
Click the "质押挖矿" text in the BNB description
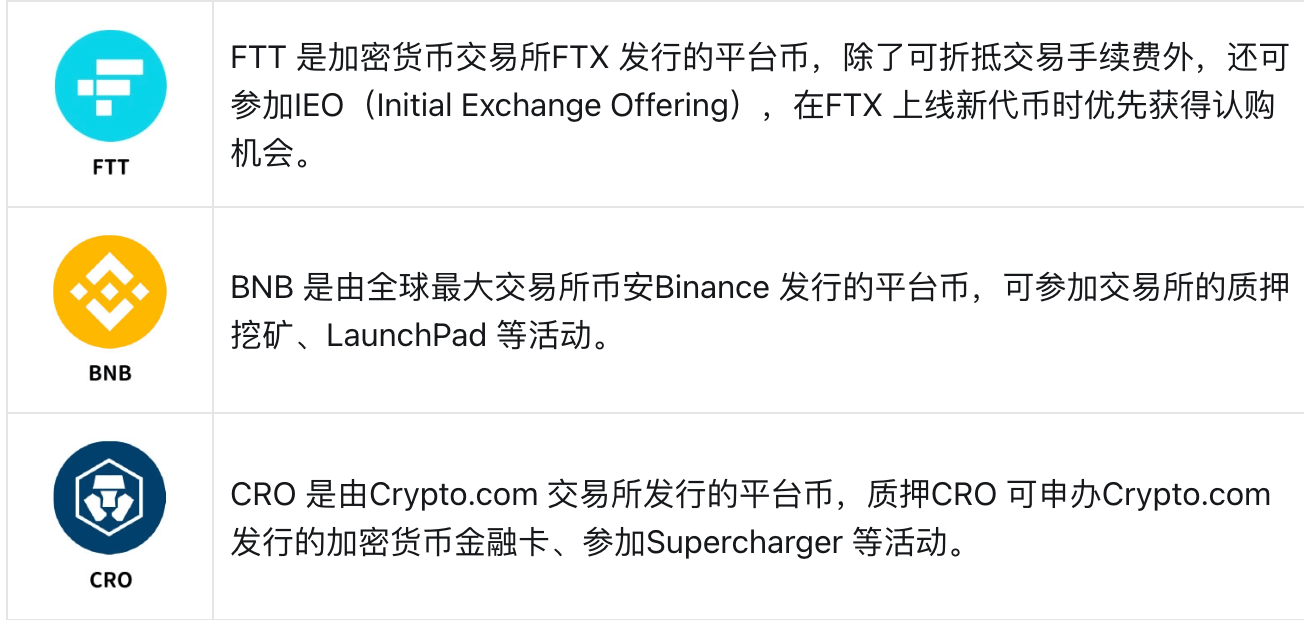coord(1244,288)
